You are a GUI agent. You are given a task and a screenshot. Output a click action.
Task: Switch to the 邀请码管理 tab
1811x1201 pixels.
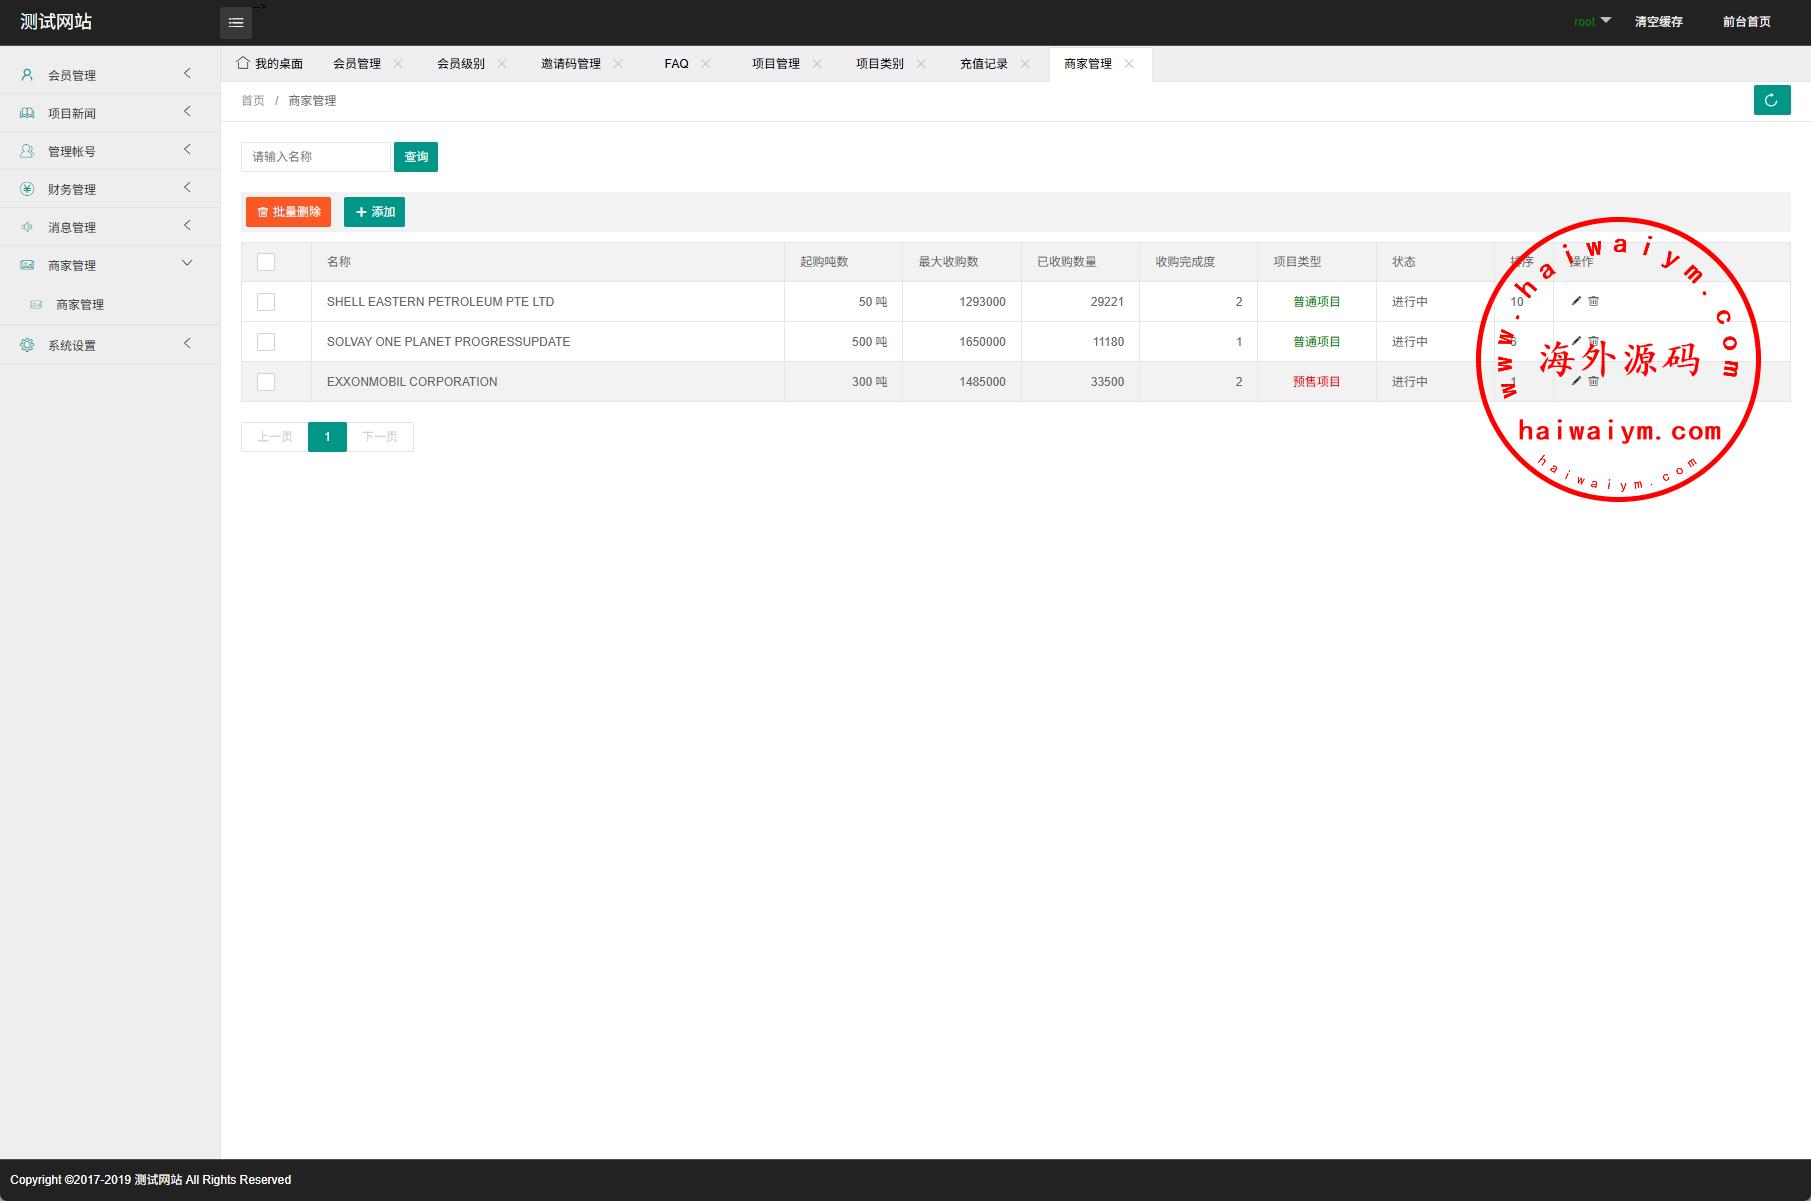pyautogui.click(x=570, y=64)
